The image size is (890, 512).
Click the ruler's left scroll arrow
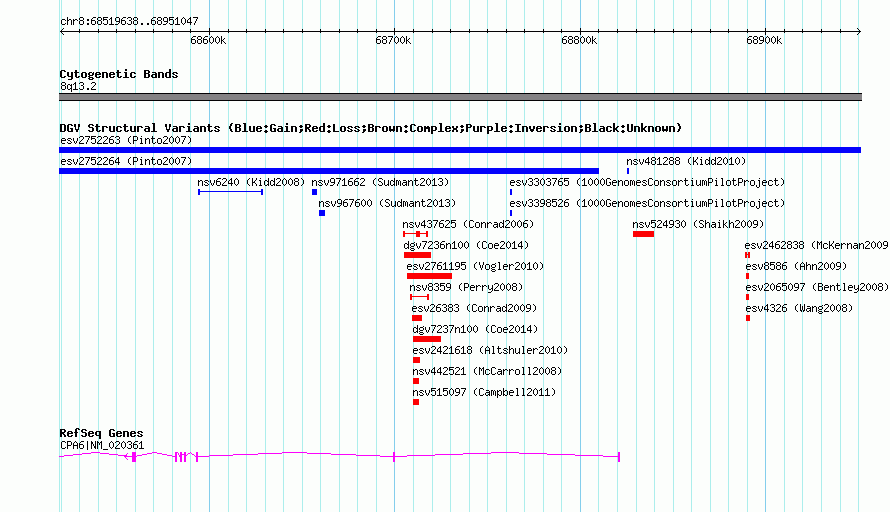coord(62,31)
